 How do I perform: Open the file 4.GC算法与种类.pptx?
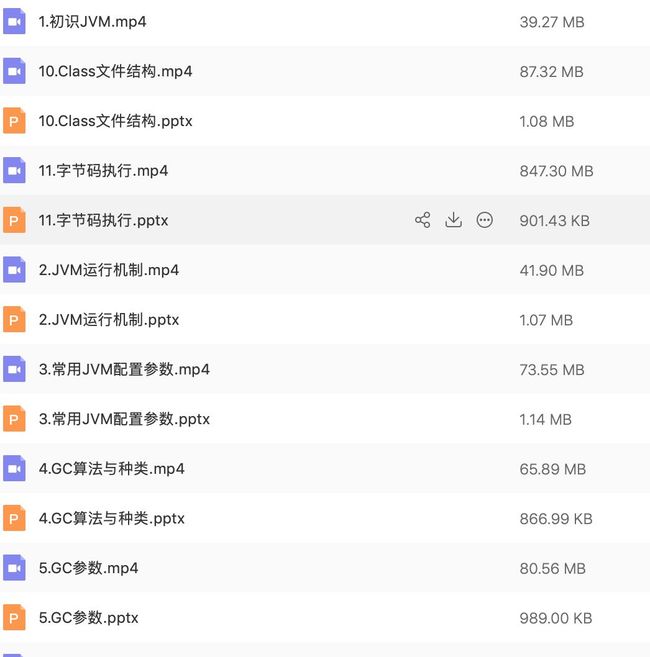(x=111, y=518)
